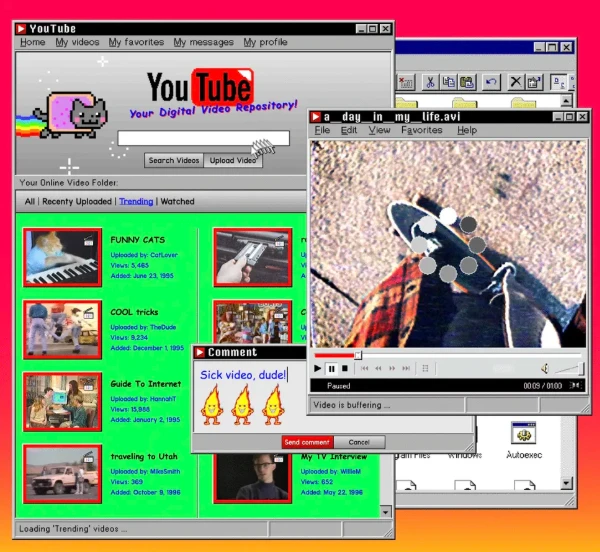600x552 pixels.
Task: Skip to previous track in video player
Action: click(365, 368)
